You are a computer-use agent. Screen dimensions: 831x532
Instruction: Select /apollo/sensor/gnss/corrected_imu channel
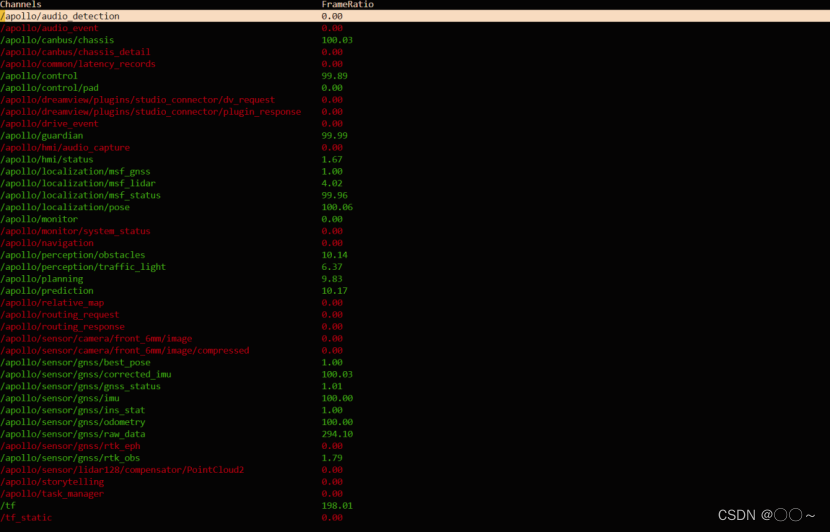pos(86,374)
